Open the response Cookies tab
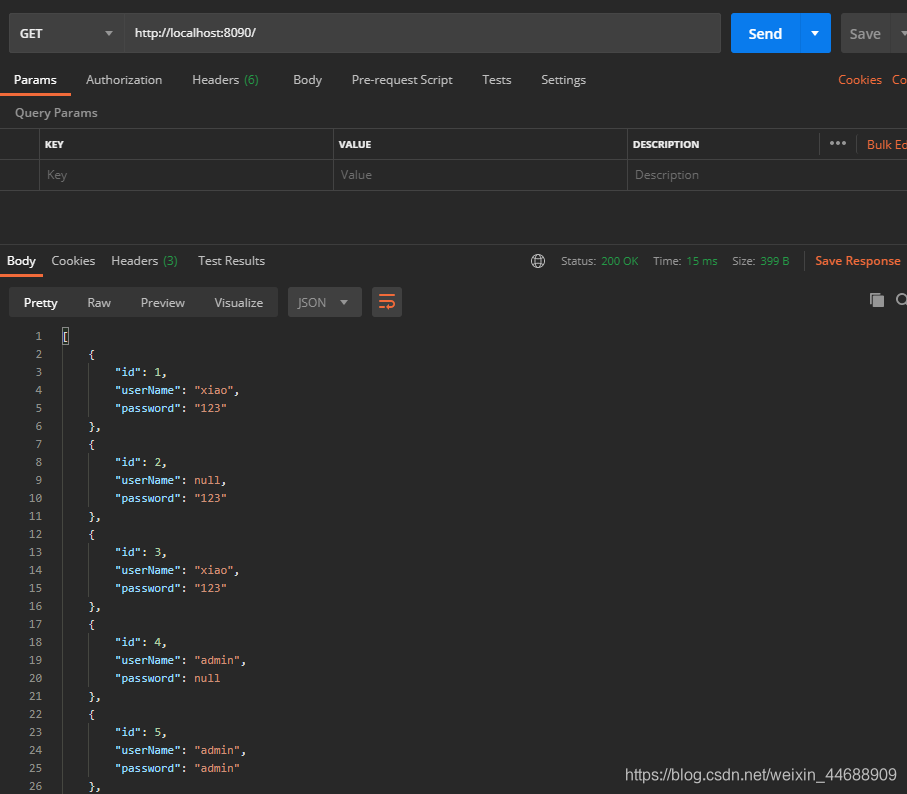 tap(73, 261)
